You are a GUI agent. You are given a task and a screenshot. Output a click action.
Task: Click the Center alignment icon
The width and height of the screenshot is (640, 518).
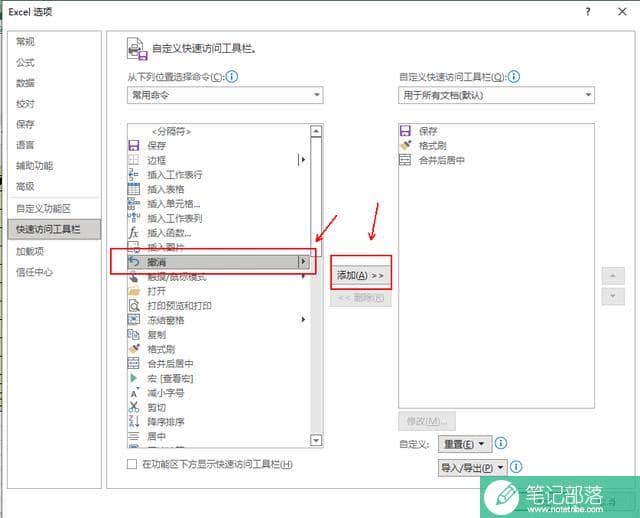[134, 436]
